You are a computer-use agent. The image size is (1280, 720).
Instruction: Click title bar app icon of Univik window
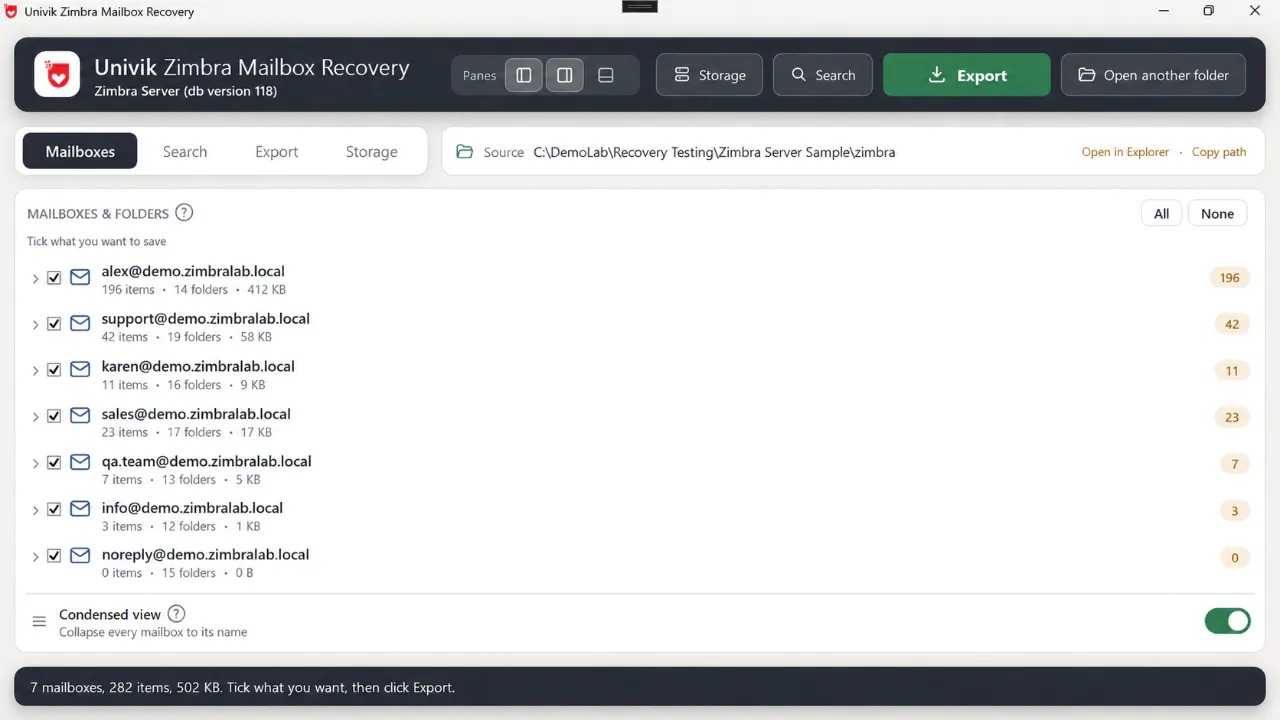coord(11,11)
